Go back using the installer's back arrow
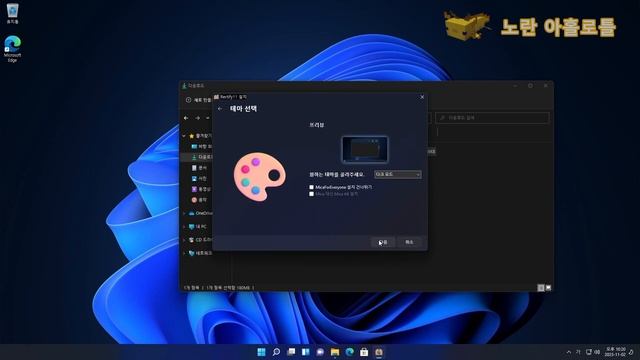Image resolution: width=640 pixels, height=360 pixels. [x=220, y=109]
